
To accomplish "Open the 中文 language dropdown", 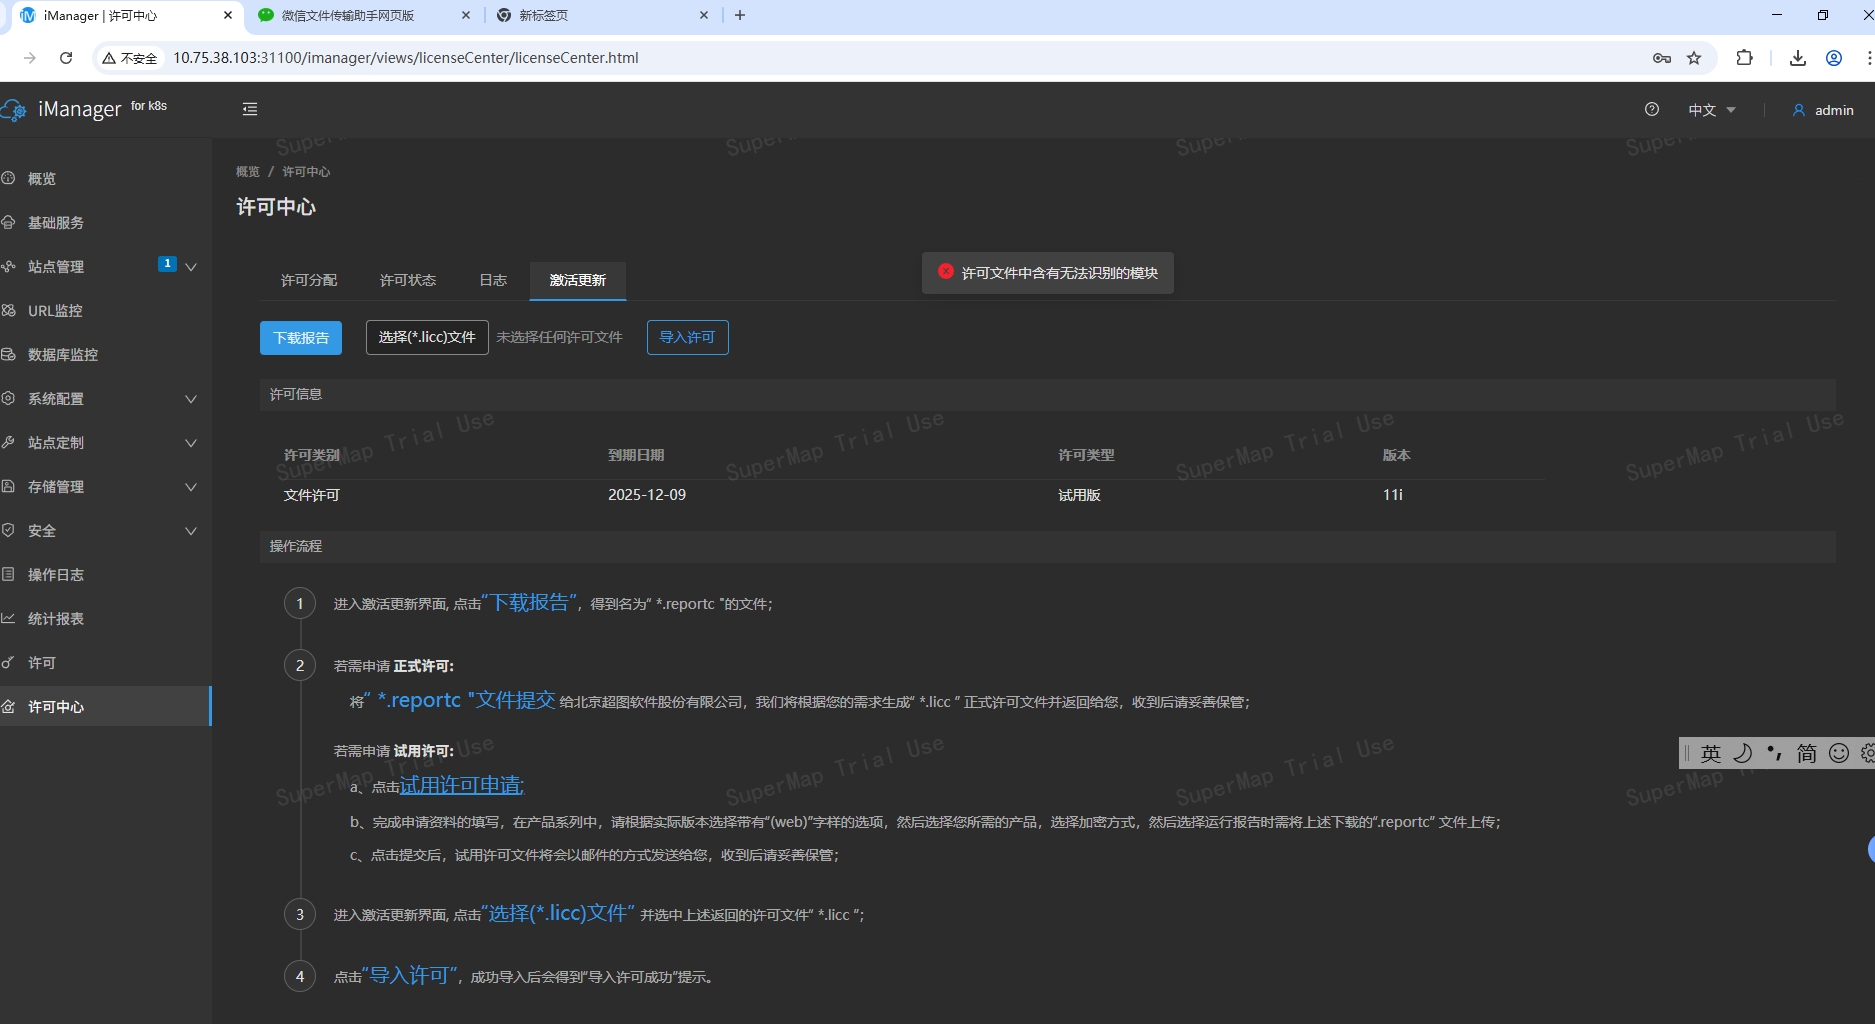I will point(1711,110).
